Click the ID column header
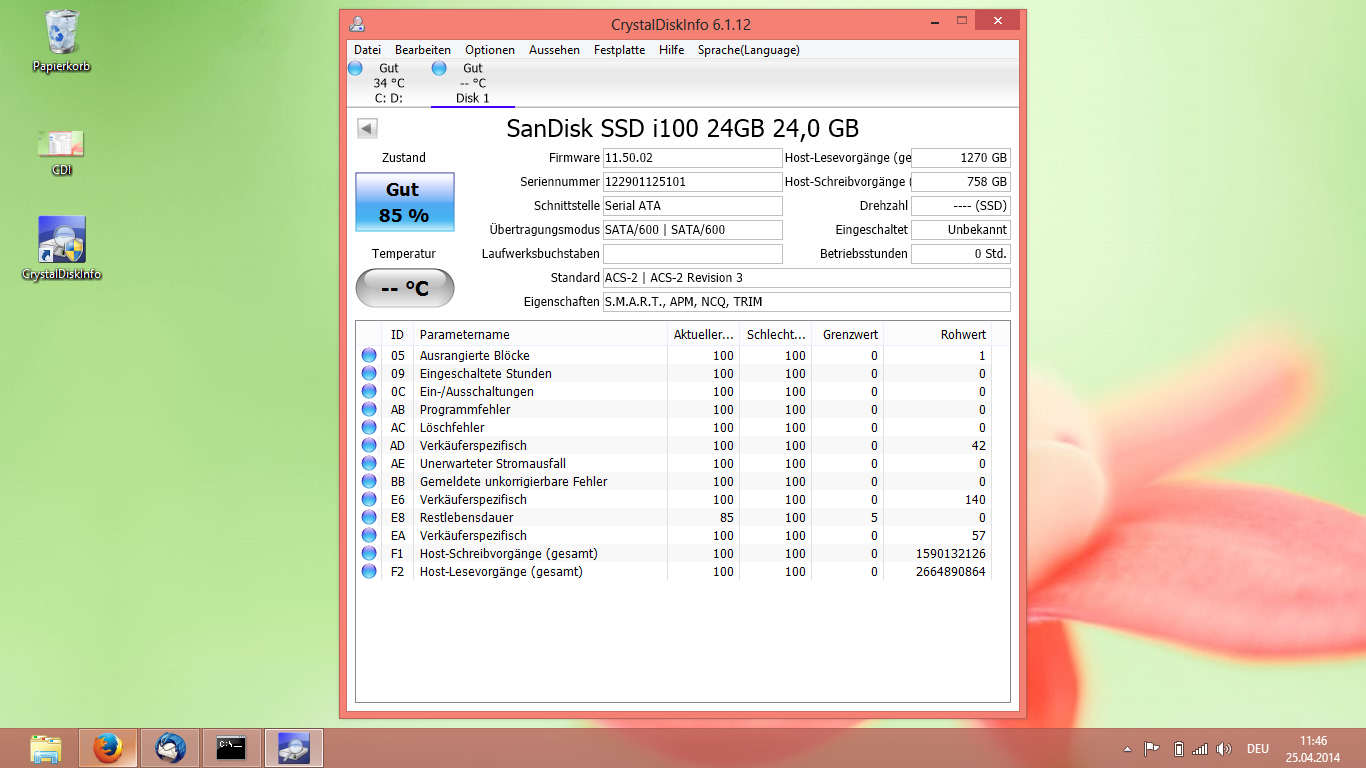This screenshot has width=1366, height=768. pos(398,335)
